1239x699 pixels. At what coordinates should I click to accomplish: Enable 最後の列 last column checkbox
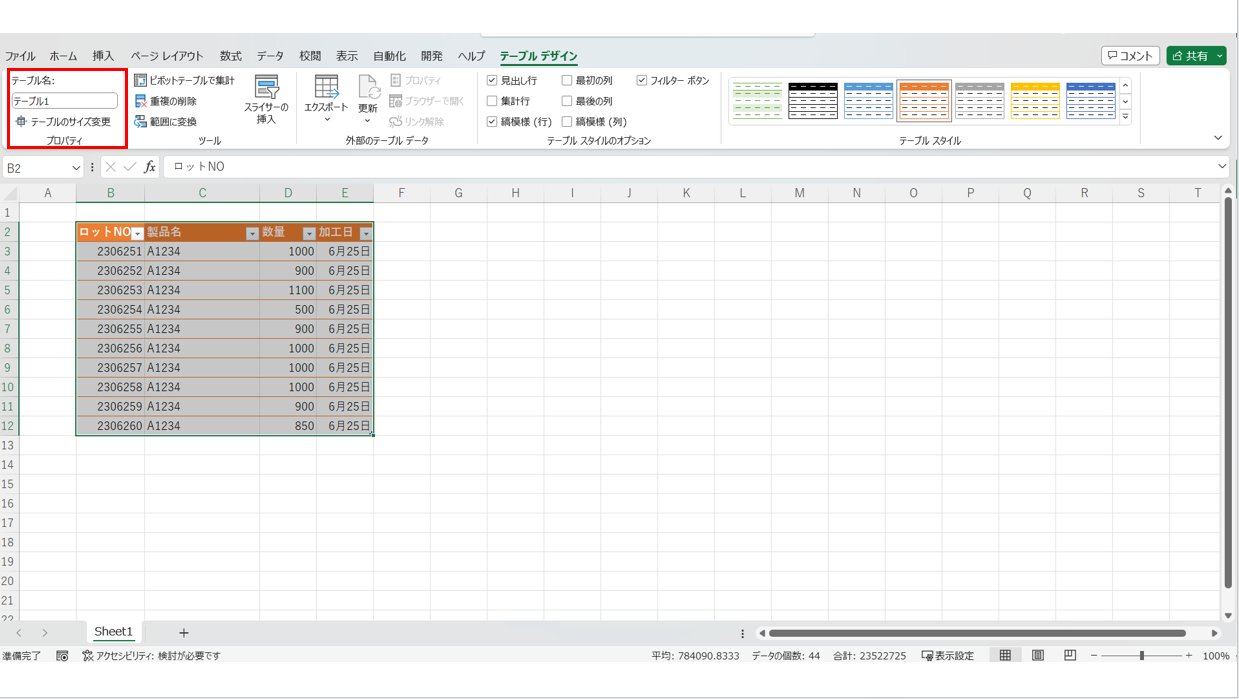(567, 101)
